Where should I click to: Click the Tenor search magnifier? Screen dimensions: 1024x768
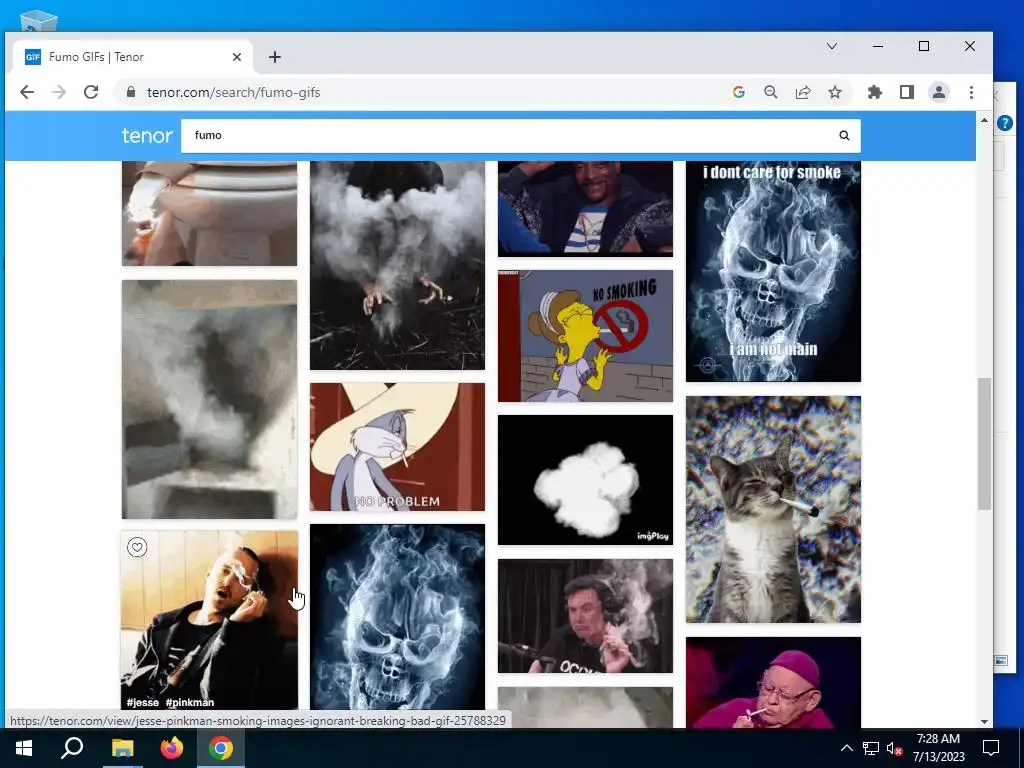pos(844,135)
